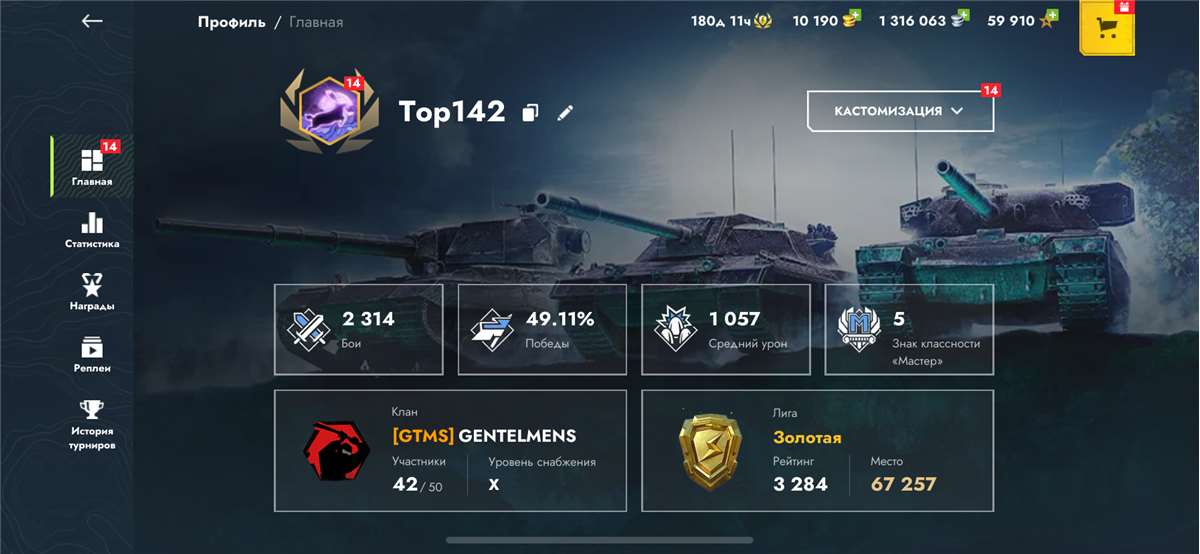Click the Профиль breadcrumb link
1200x554 pixels.
click(x=231, y=21)
